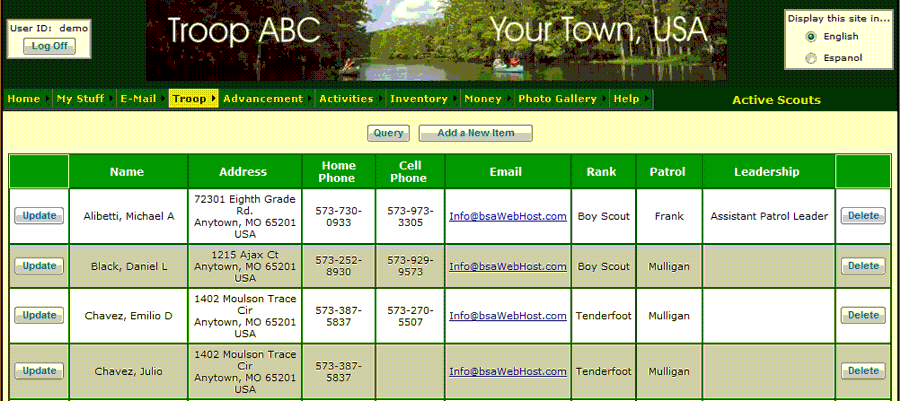
Task: Click home phone 573-730-0933
Action: tap(339, 216)
